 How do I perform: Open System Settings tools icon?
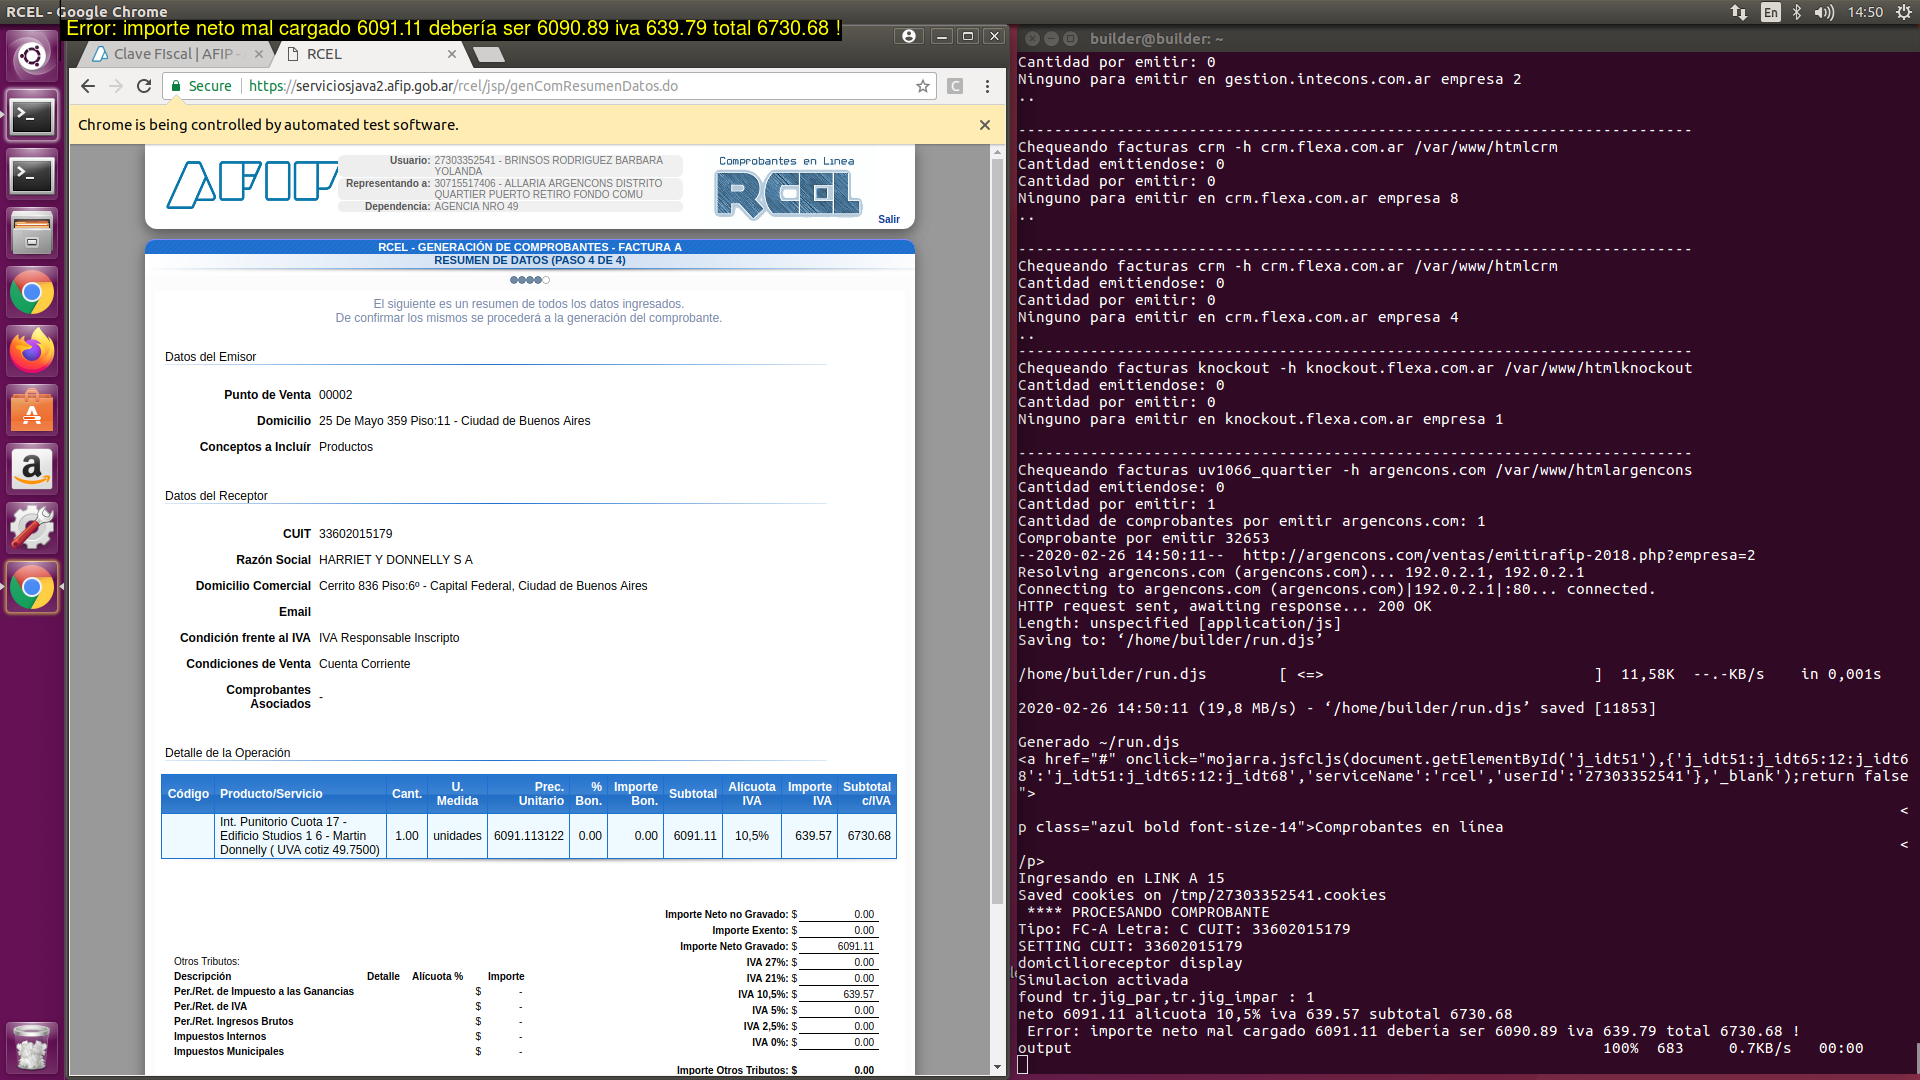click(32, 528)
